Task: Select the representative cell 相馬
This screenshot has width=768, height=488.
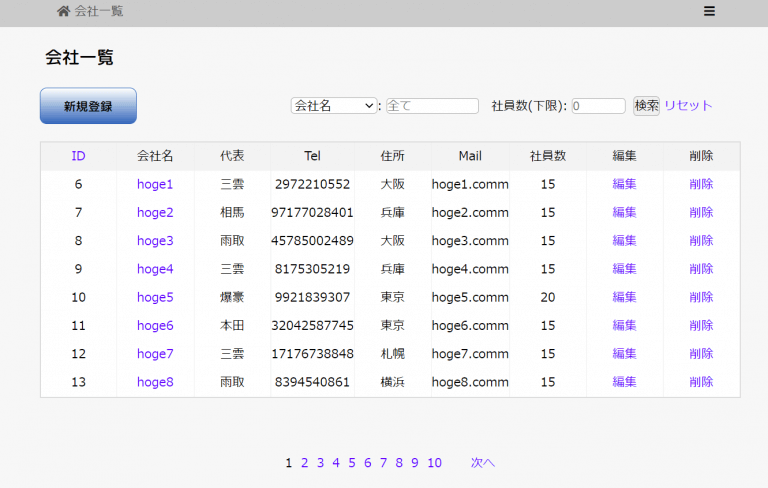Action: pos(232,213)
